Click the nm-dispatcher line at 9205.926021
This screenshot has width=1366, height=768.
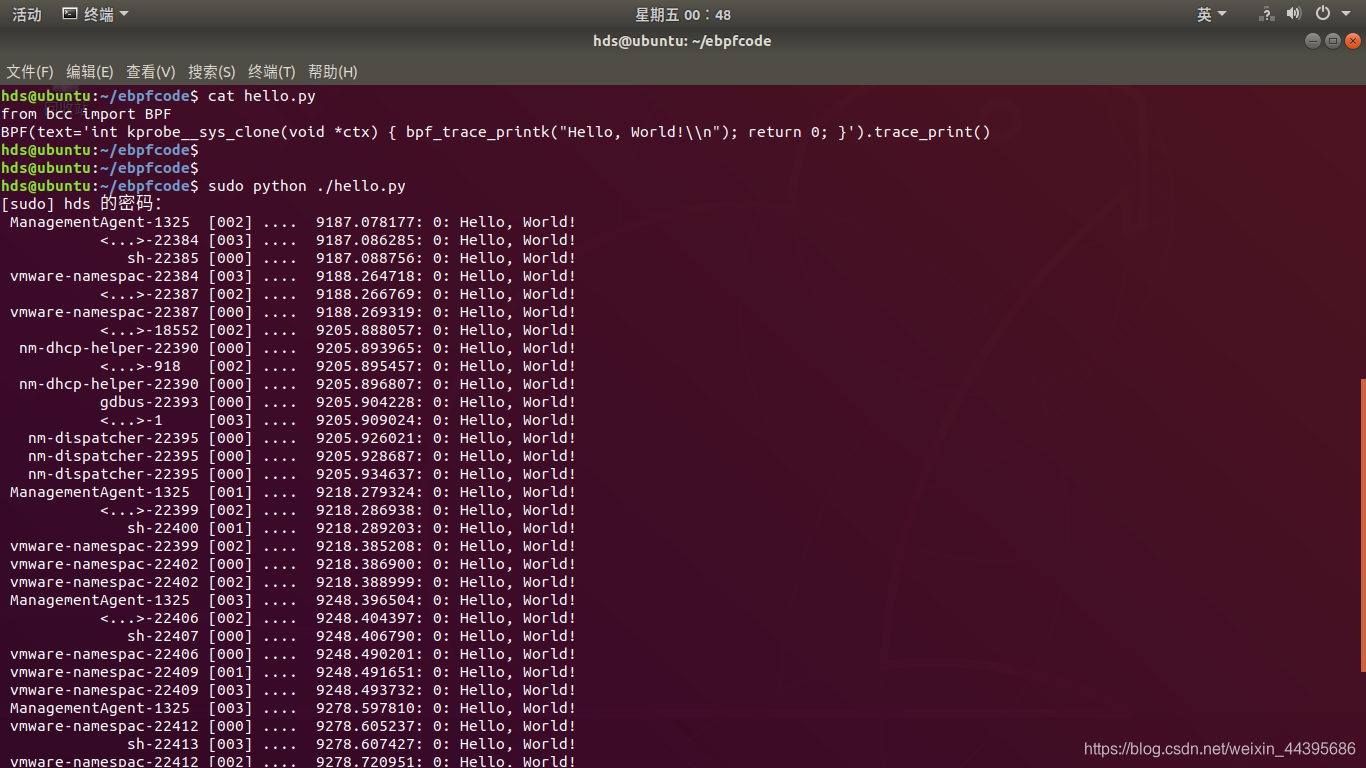tap(301, 438)
